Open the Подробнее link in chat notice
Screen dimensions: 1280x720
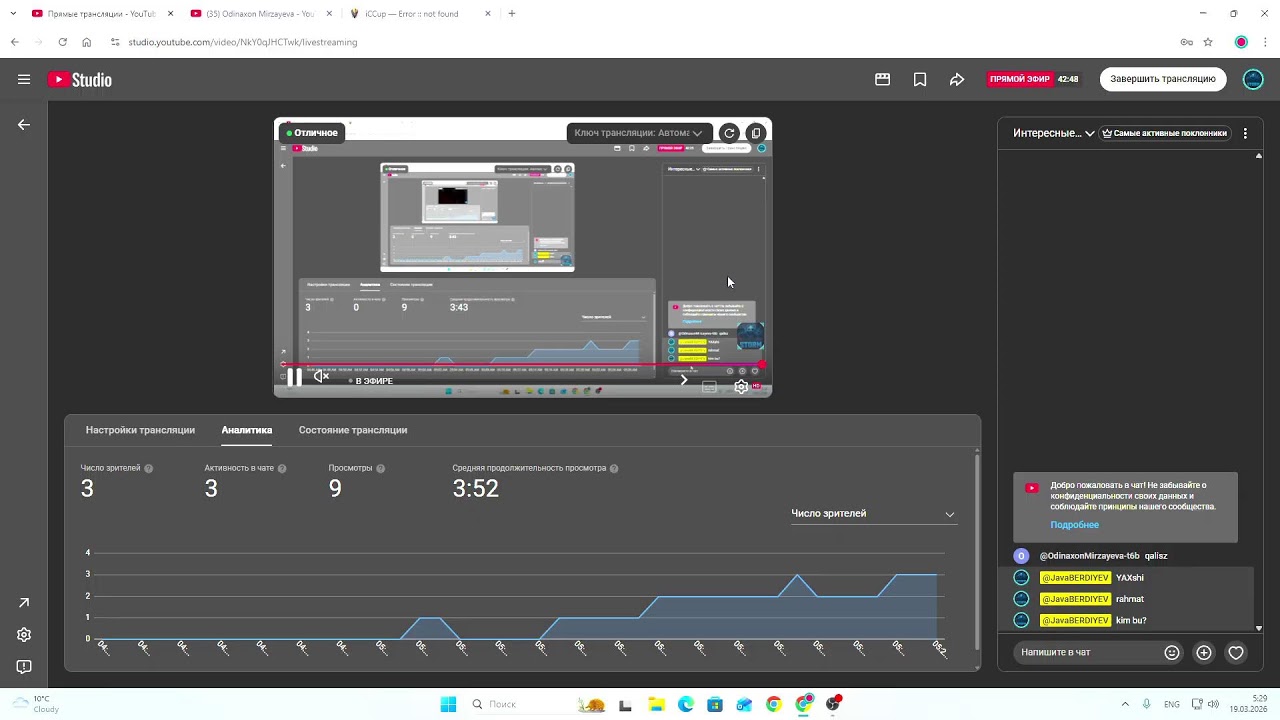coord(1074,525)
